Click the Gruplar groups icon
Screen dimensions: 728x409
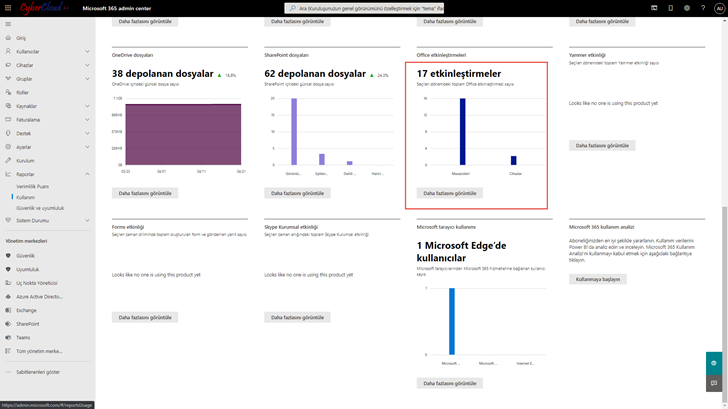8,79
